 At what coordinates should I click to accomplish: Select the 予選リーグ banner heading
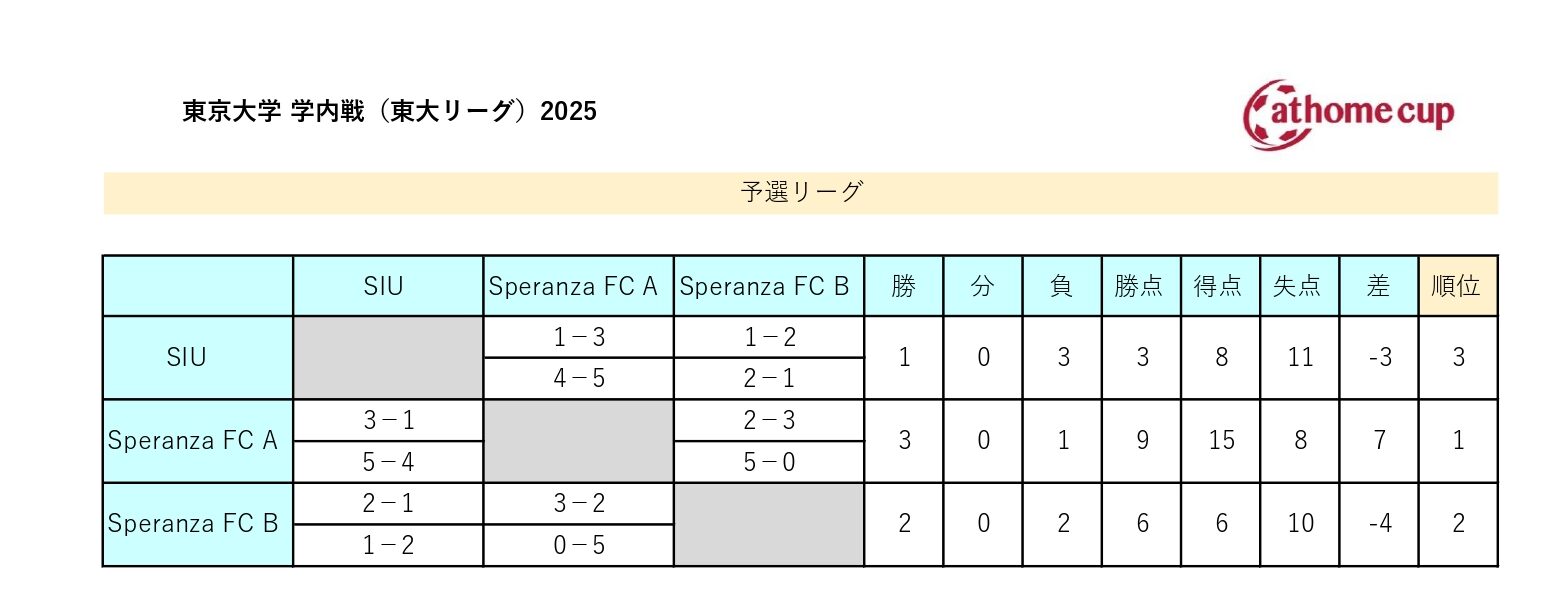[x=800, y=193]
